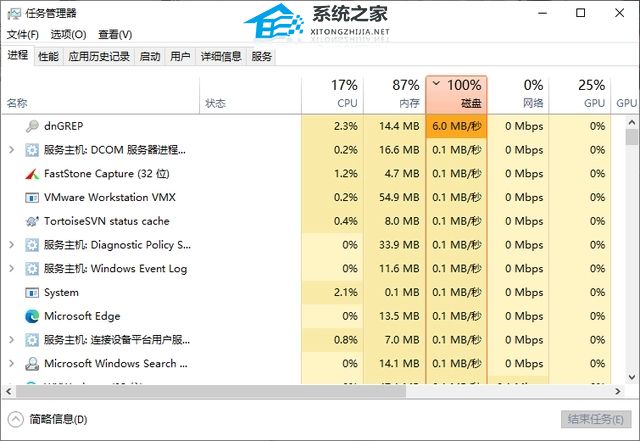
Task: Select the TortoiseSVN status cache name
Action: [107, 221]
